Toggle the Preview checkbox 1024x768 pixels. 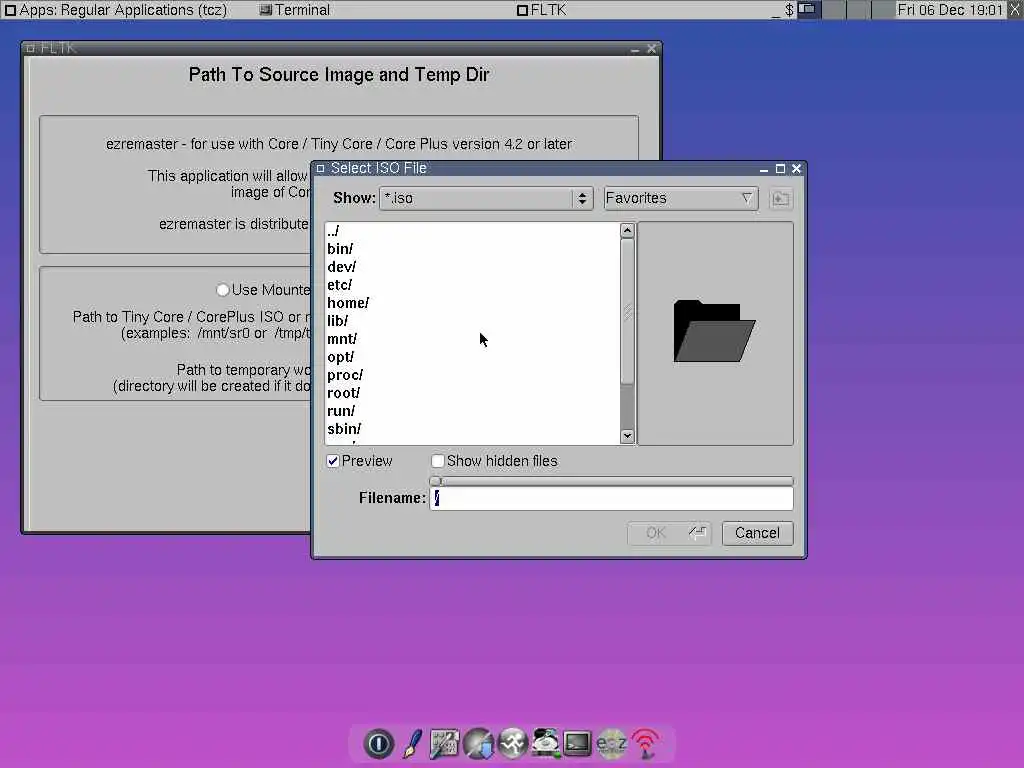point(333,461)
